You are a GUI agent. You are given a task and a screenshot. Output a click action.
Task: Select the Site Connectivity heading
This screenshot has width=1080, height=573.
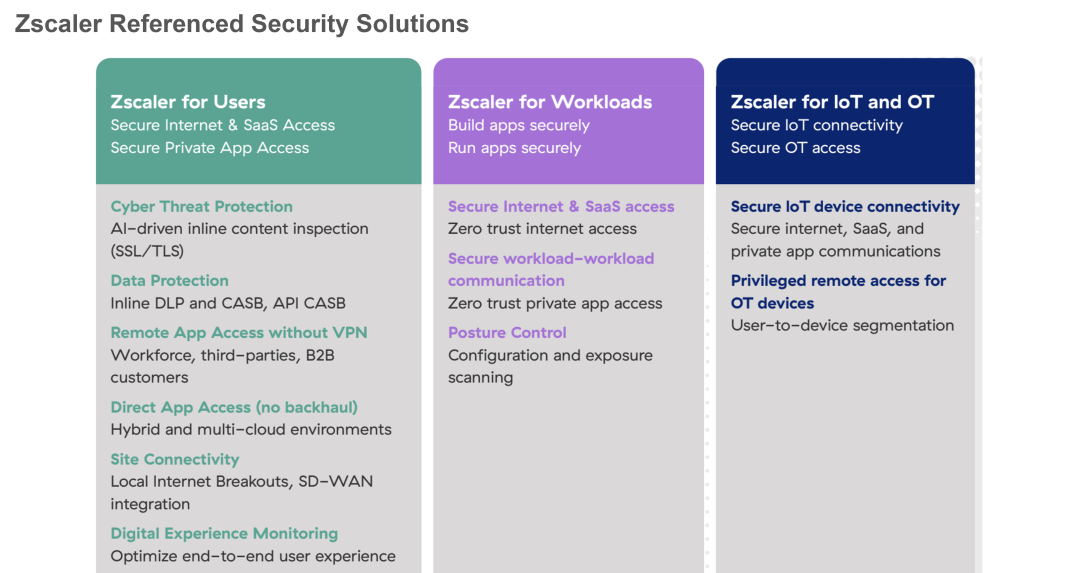pyautogui.click(x=175, y=460)
